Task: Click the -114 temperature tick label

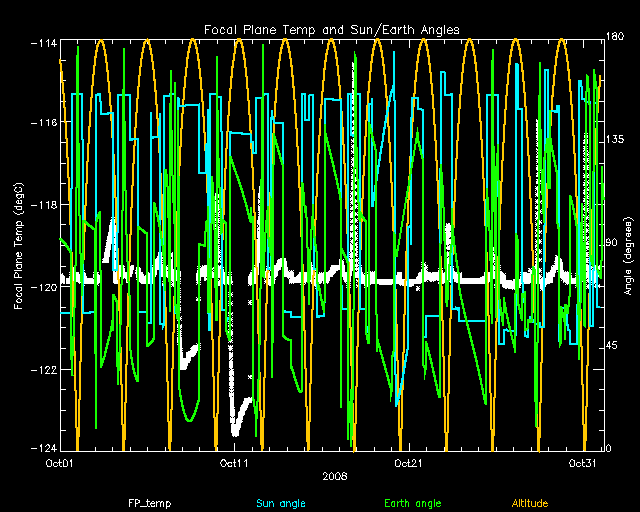Action: click(x=44, y=41)
